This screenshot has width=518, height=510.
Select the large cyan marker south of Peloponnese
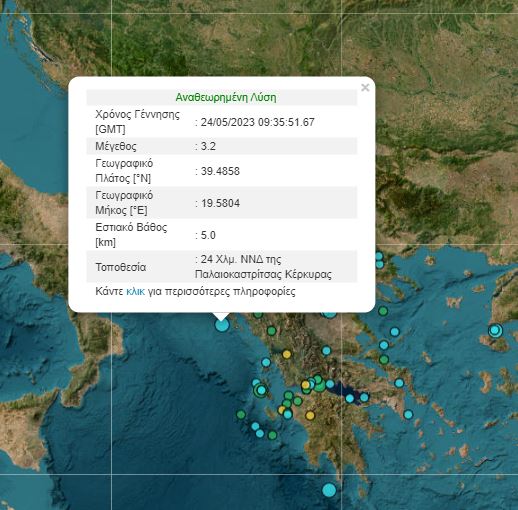[329, 490]
